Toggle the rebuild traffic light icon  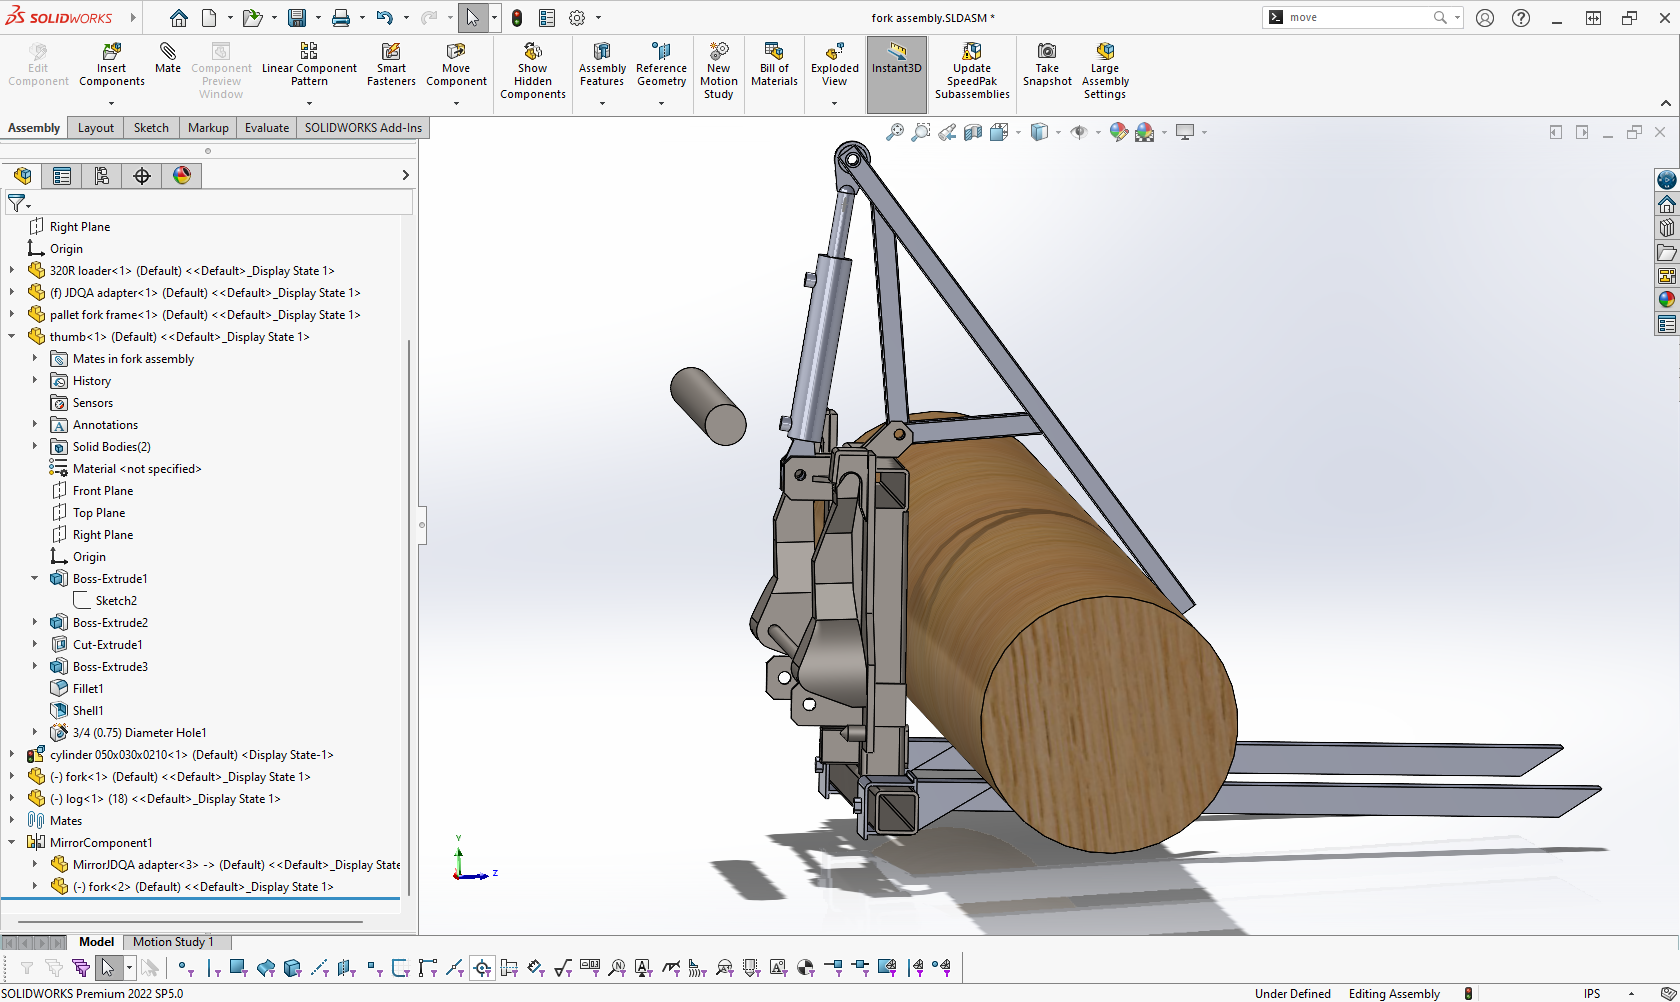[517, 18]
